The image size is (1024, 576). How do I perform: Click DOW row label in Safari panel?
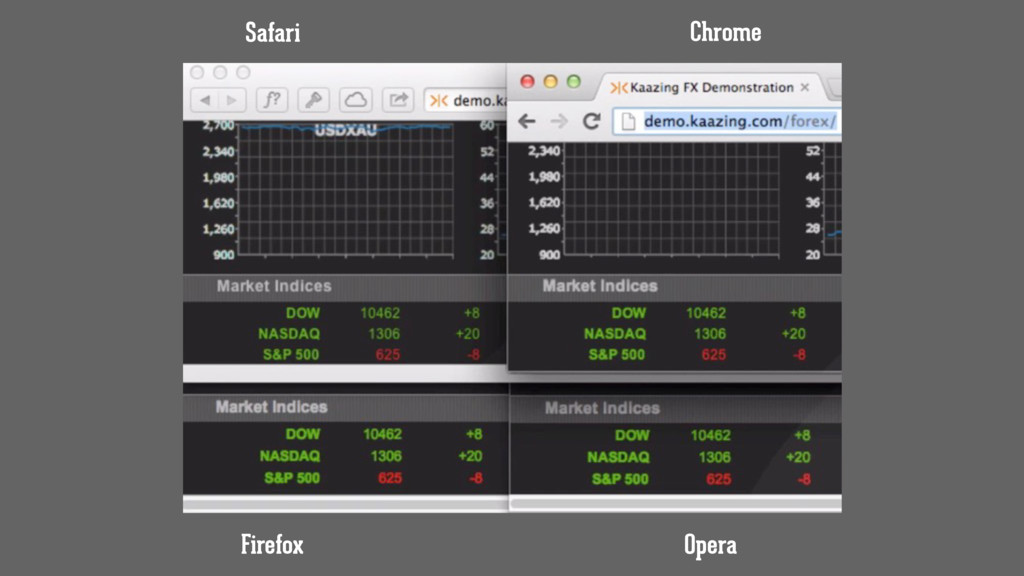pos(303,313)
